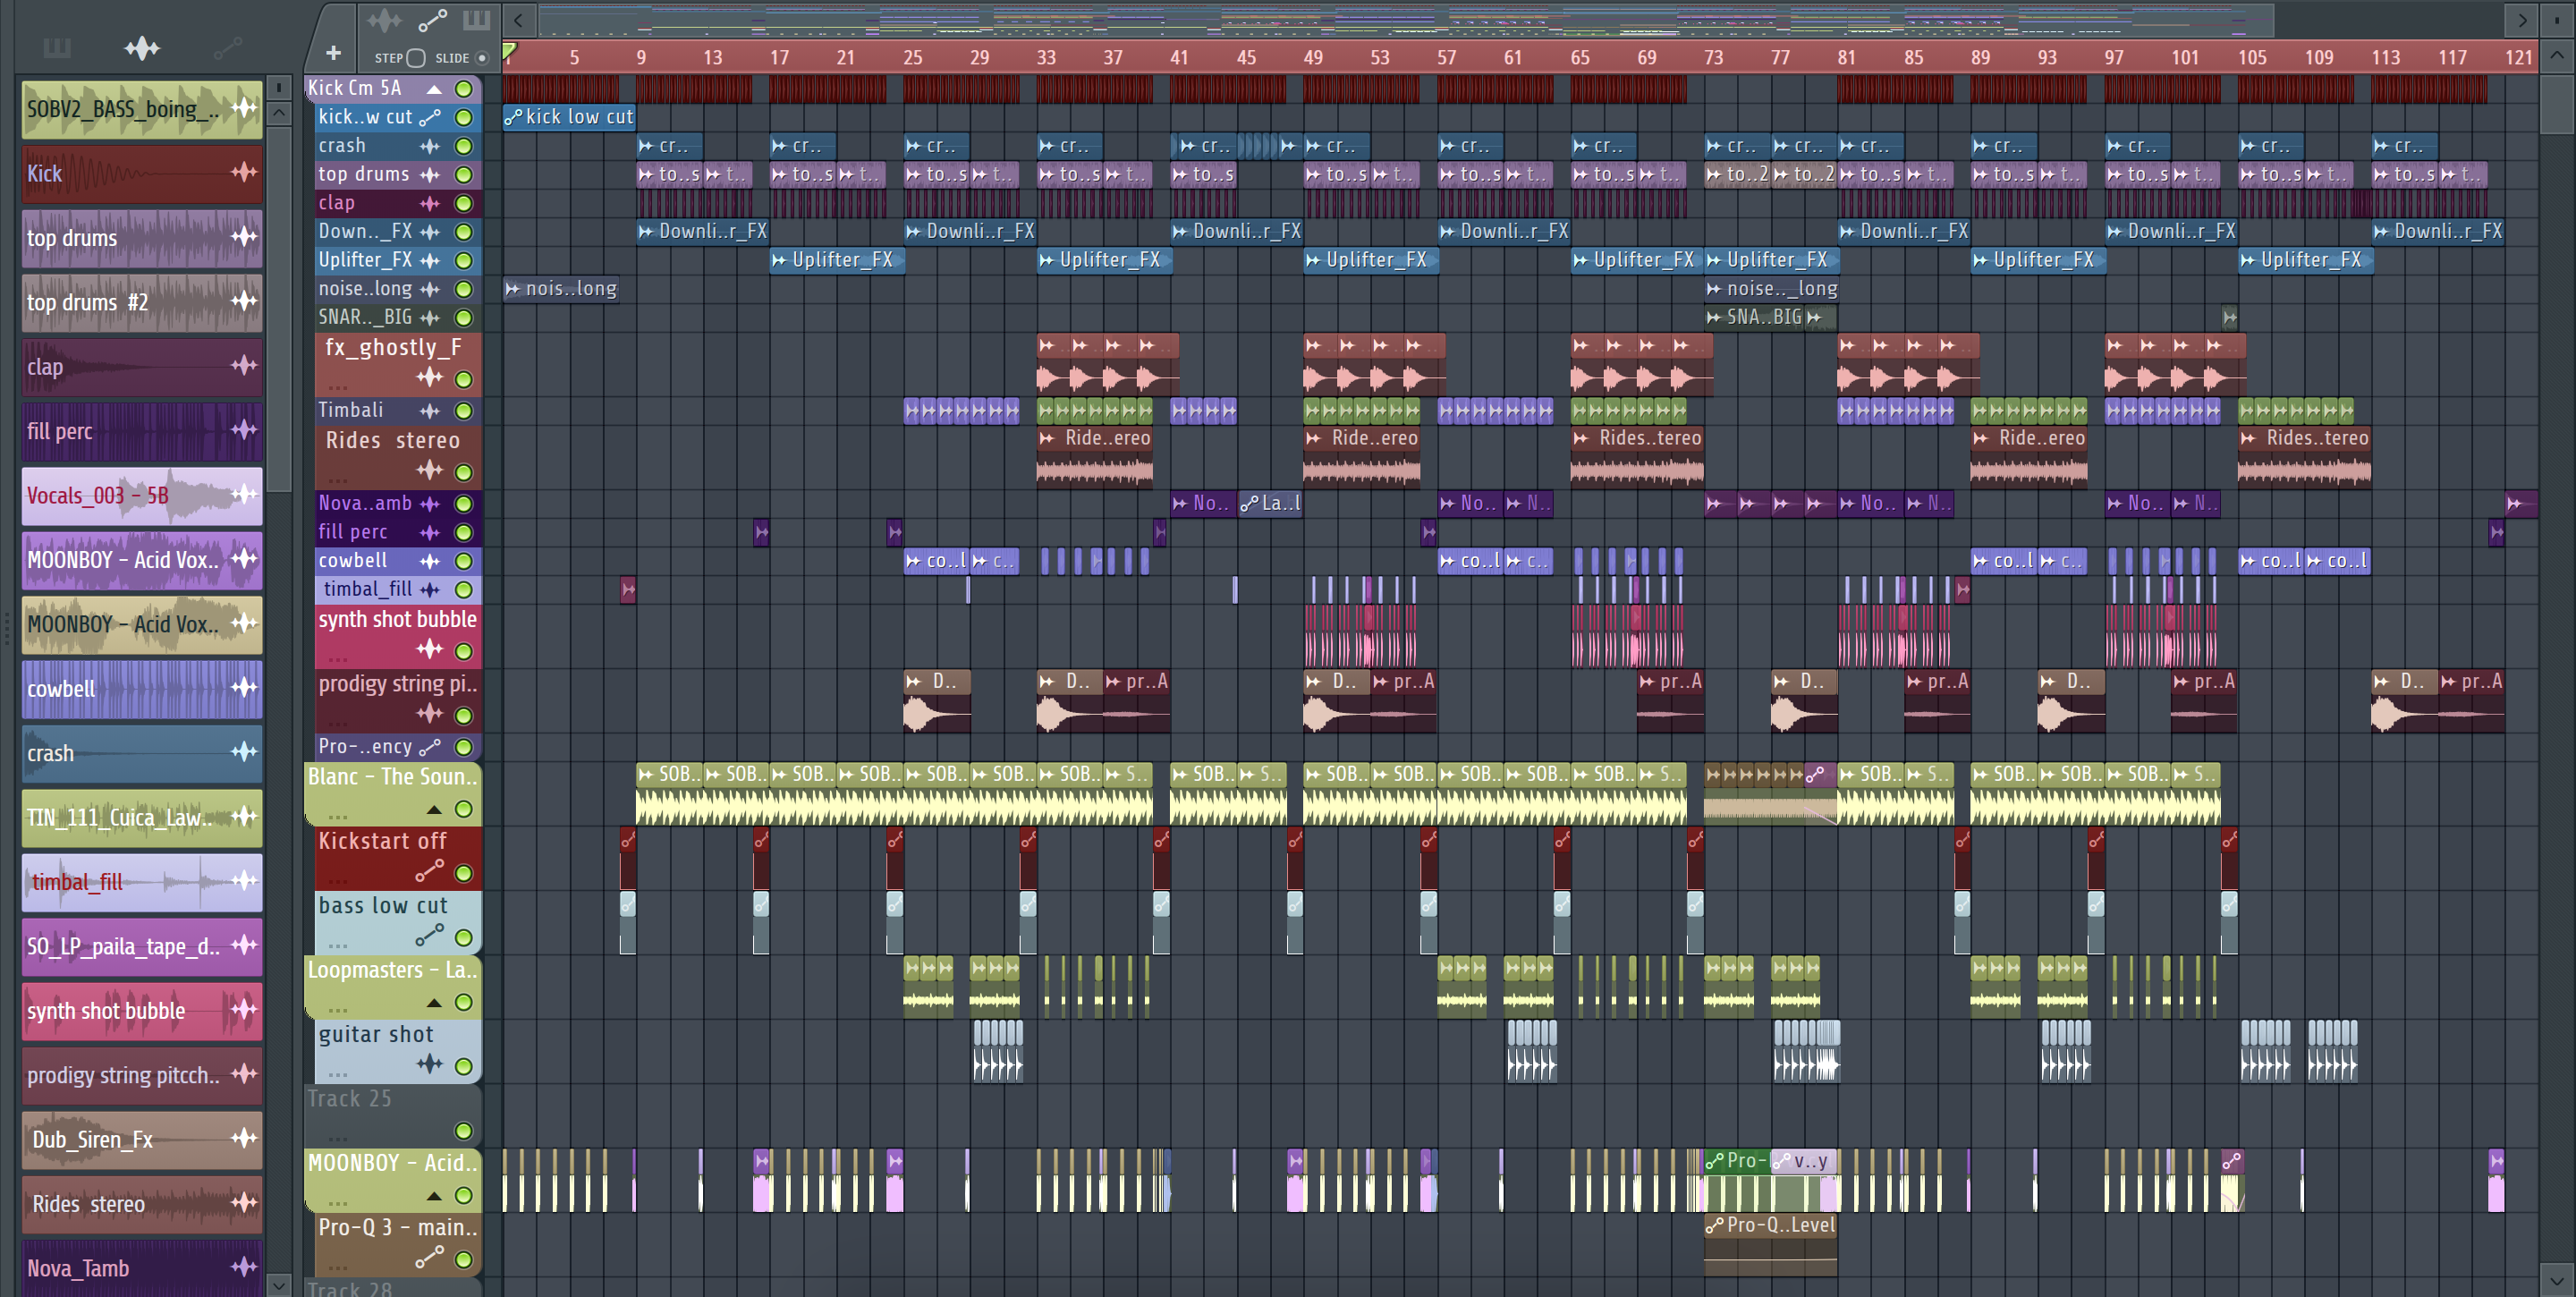
Task: Select prodigy string pitcch item in picker
Action: (142, 1075)
